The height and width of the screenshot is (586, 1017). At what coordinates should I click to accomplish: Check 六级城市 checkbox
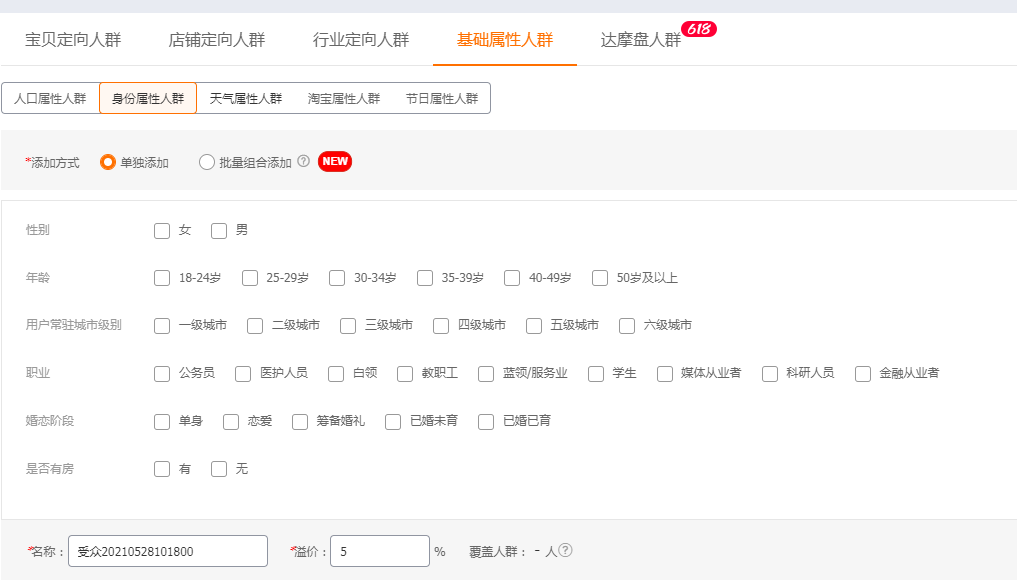(627, 326)
